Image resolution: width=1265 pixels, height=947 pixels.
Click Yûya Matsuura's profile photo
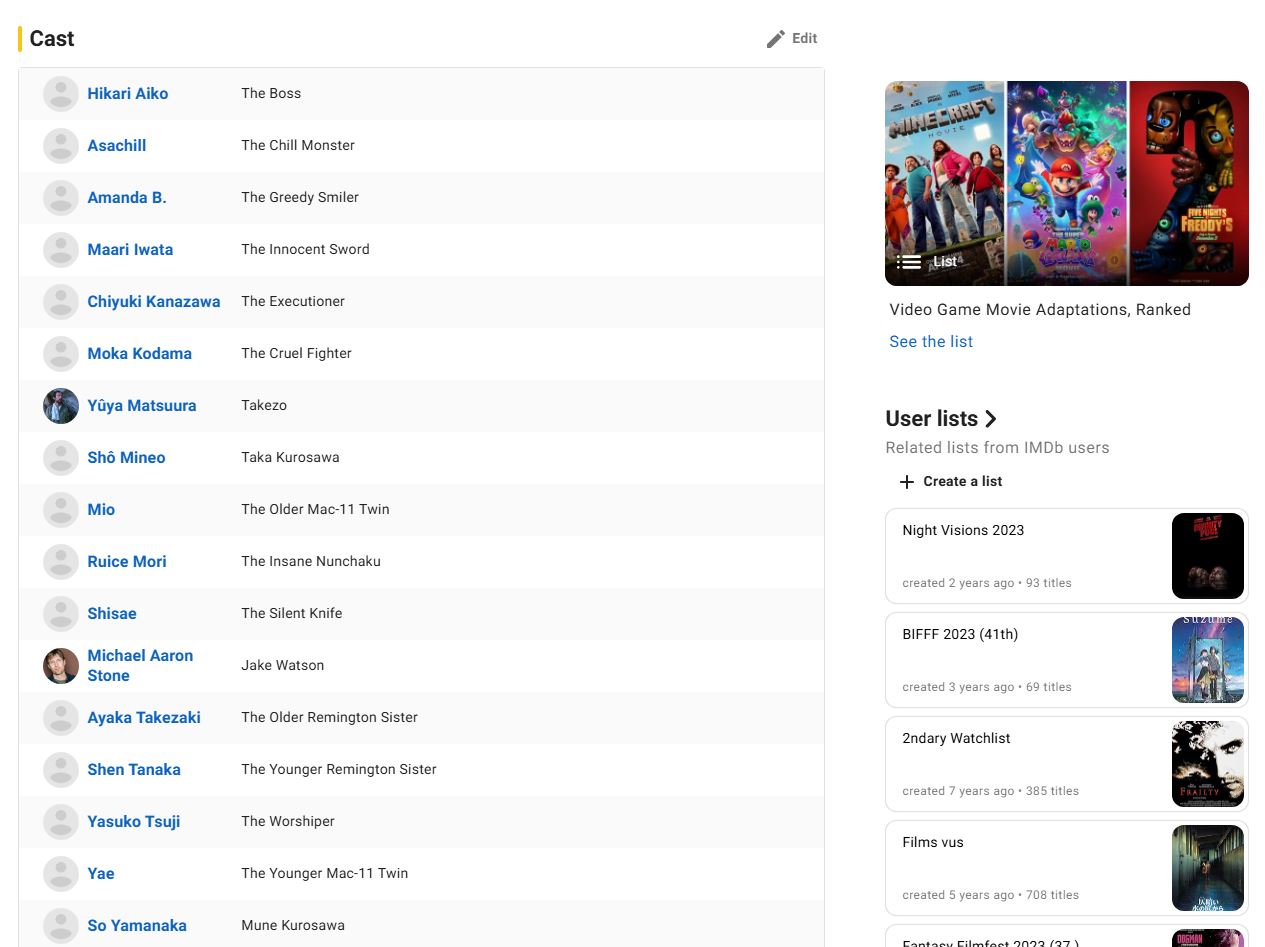(61, 406)
